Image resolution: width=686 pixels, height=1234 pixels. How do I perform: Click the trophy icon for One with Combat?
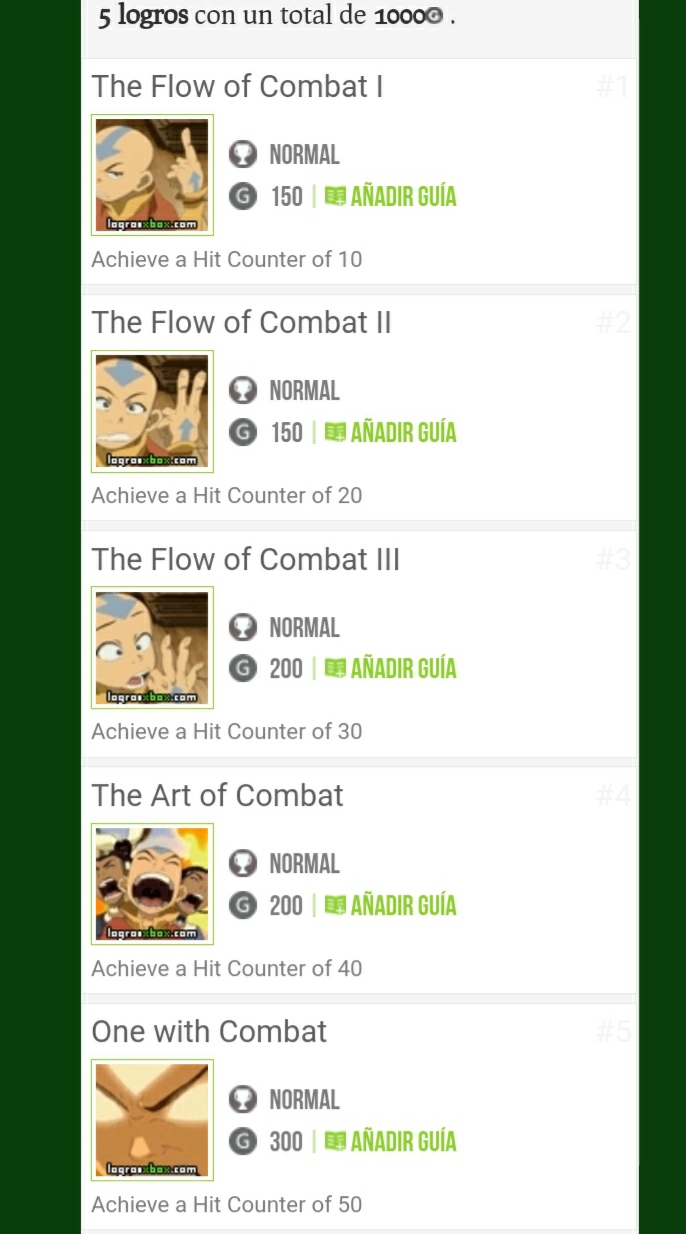(x=242, y=1100)
